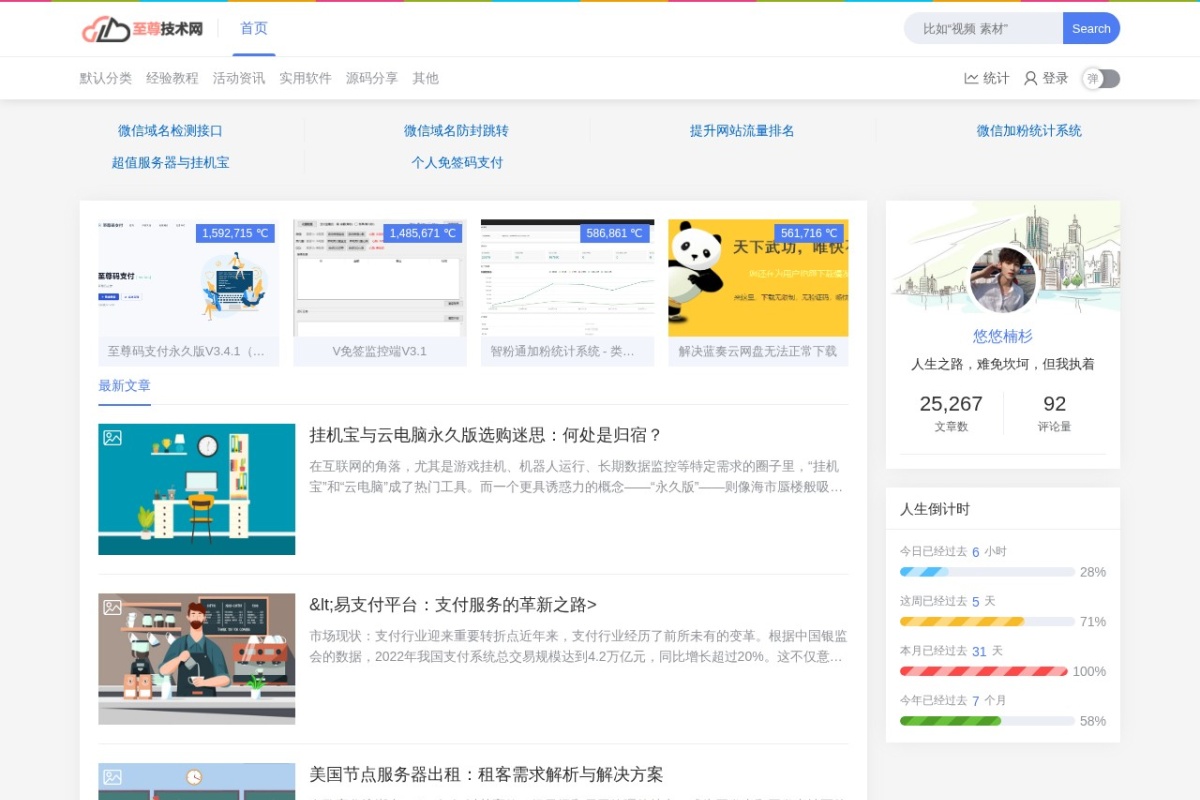Click the 挂机宝 article summary text

[576, 477]
